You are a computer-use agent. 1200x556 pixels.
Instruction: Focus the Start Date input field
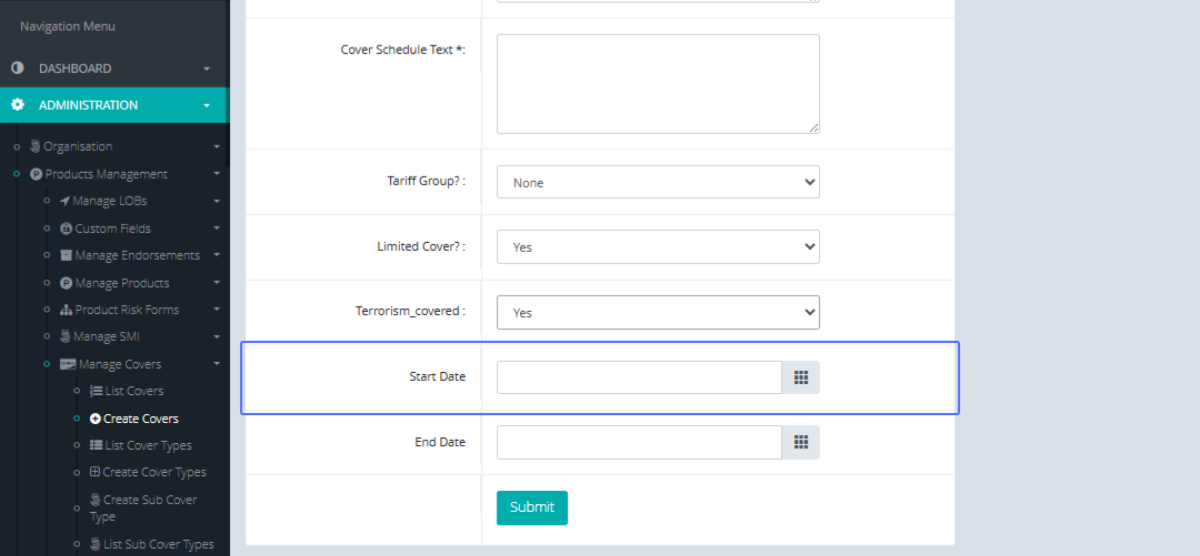point(638,377)
